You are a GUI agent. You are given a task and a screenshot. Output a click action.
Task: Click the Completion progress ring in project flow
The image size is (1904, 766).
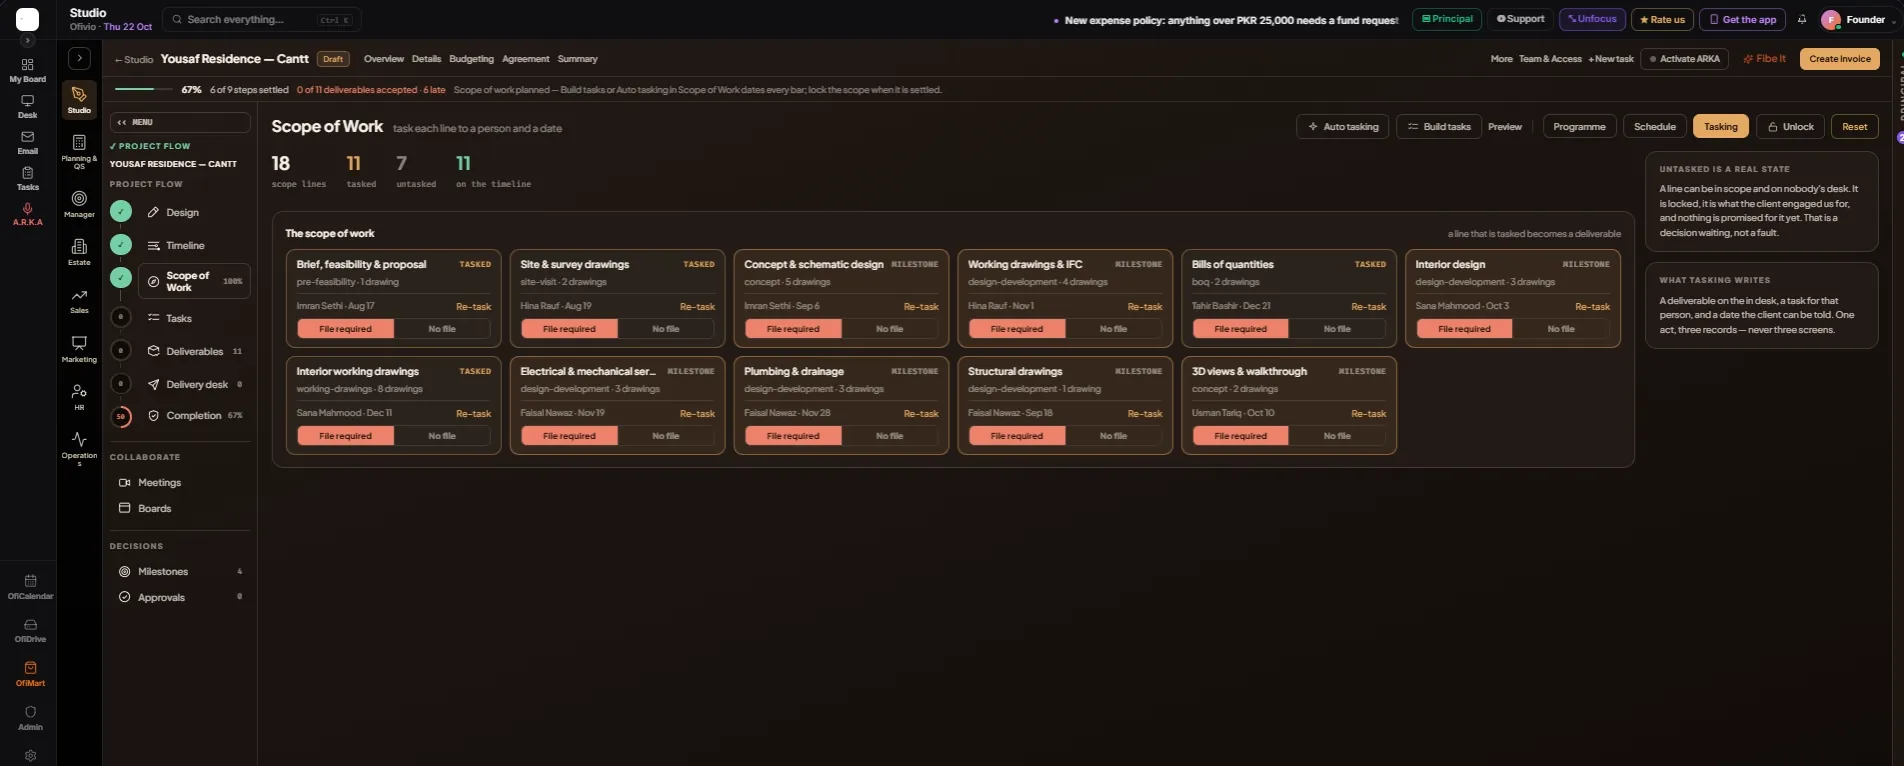[121, 416]
